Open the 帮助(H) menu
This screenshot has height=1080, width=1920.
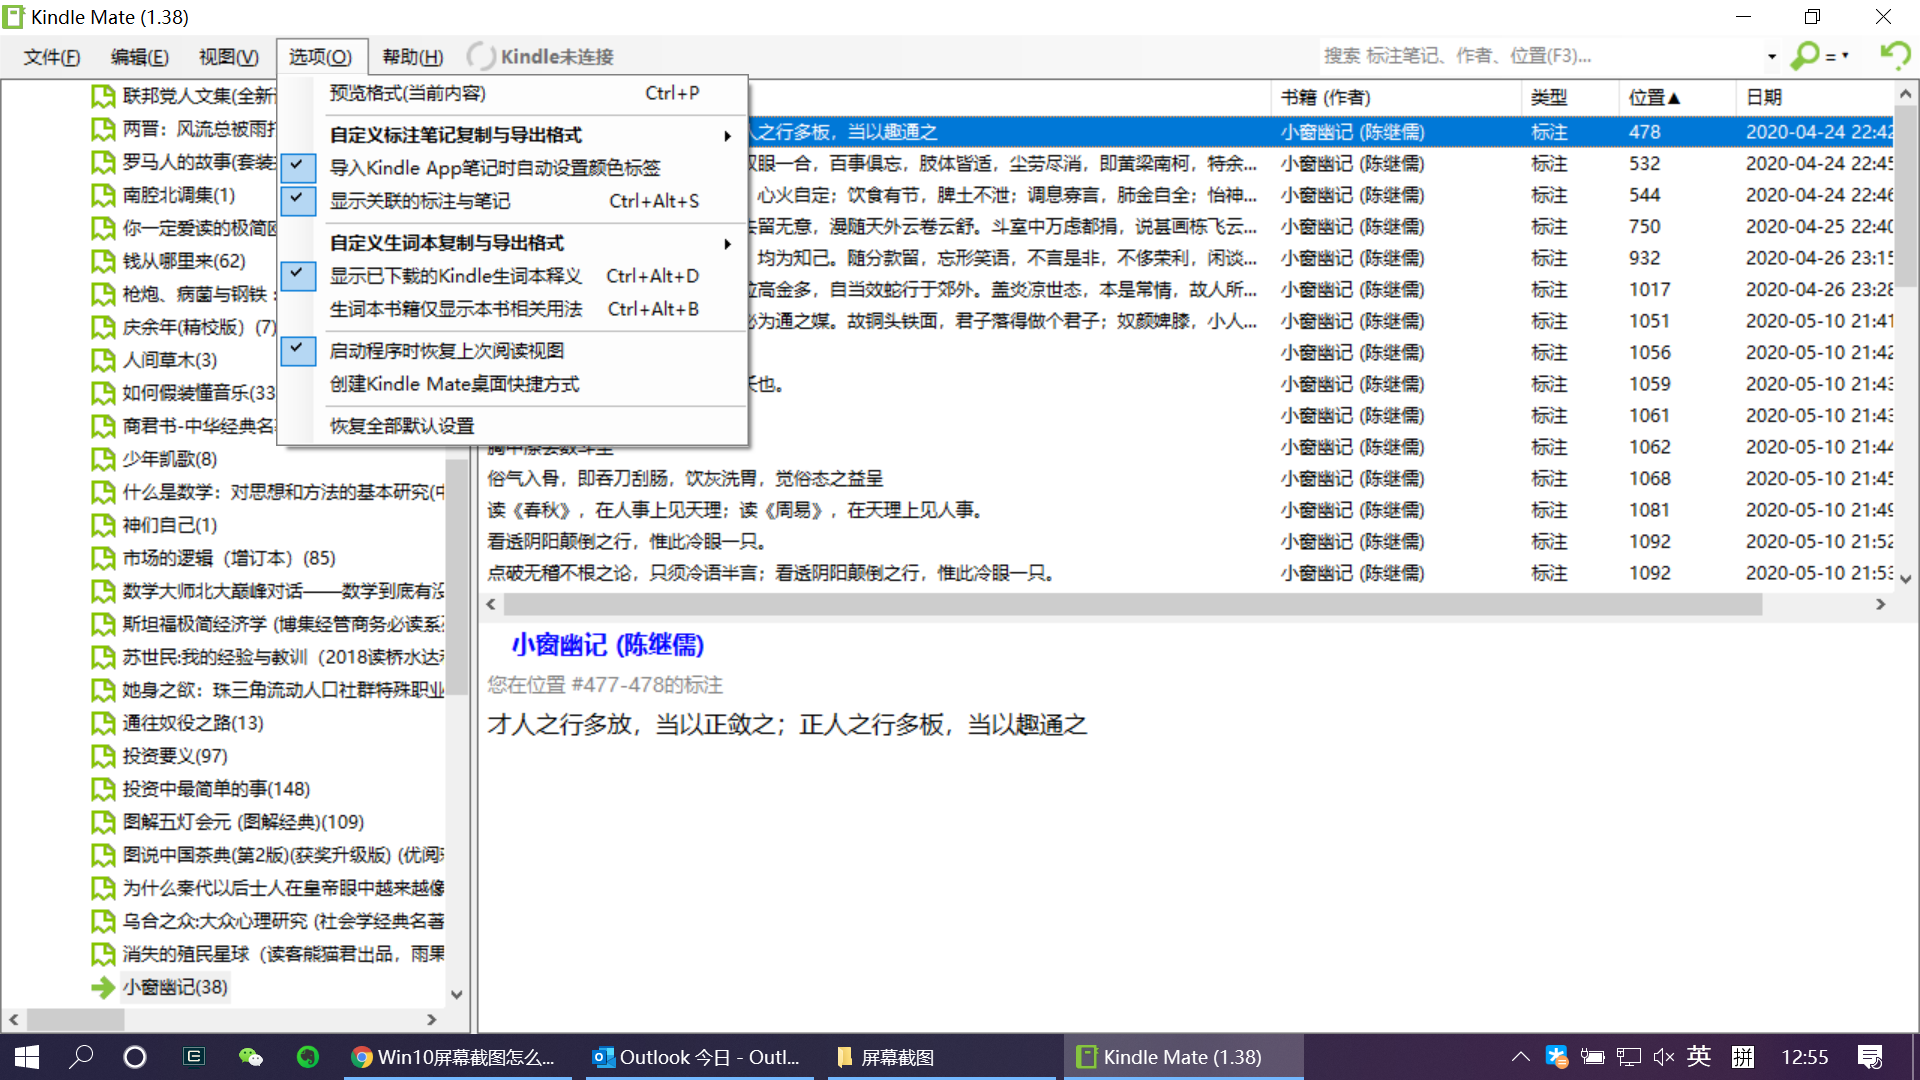(412, 57)
